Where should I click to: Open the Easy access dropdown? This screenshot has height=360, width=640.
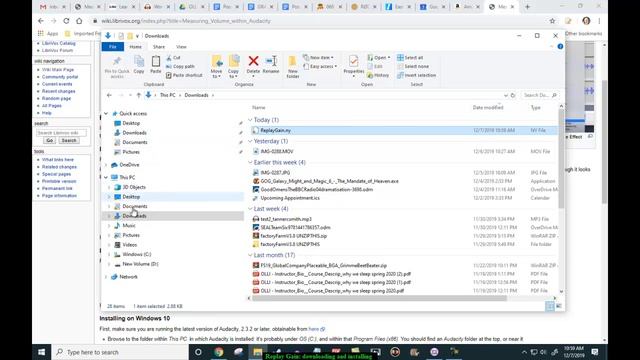[x=320, y=66]
